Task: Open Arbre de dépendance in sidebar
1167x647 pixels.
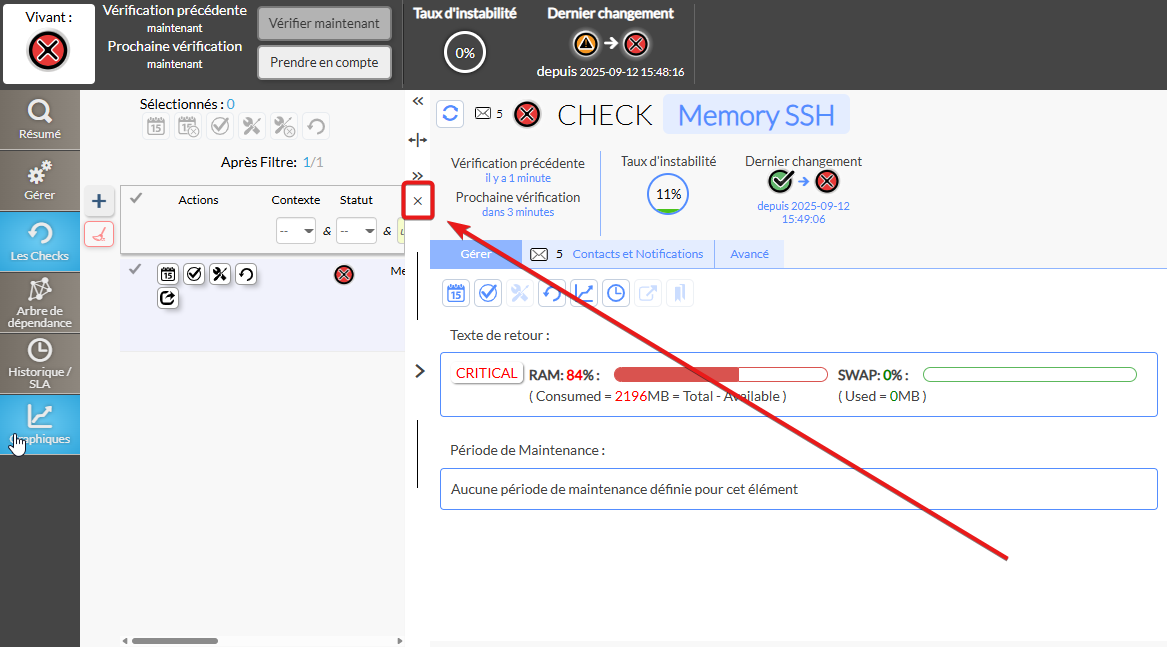Action: (40, 302)
